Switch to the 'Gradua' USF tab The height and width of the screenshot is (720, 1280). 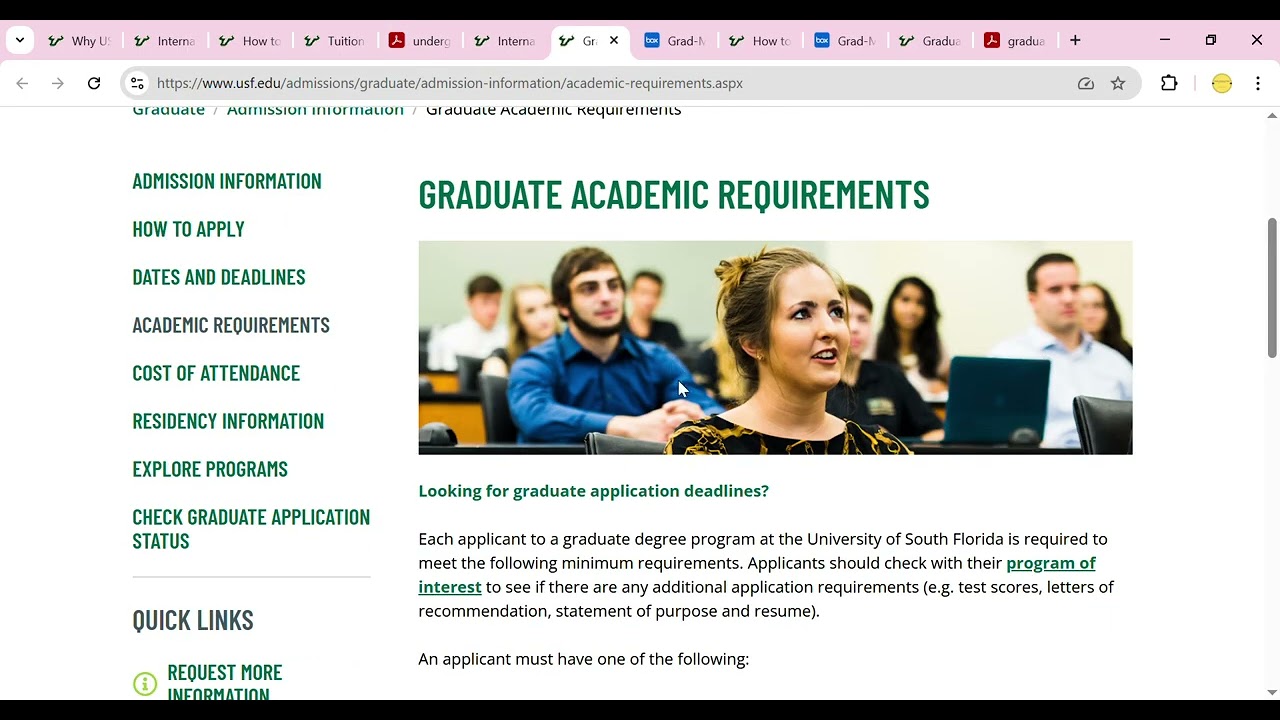pos(930,41)
